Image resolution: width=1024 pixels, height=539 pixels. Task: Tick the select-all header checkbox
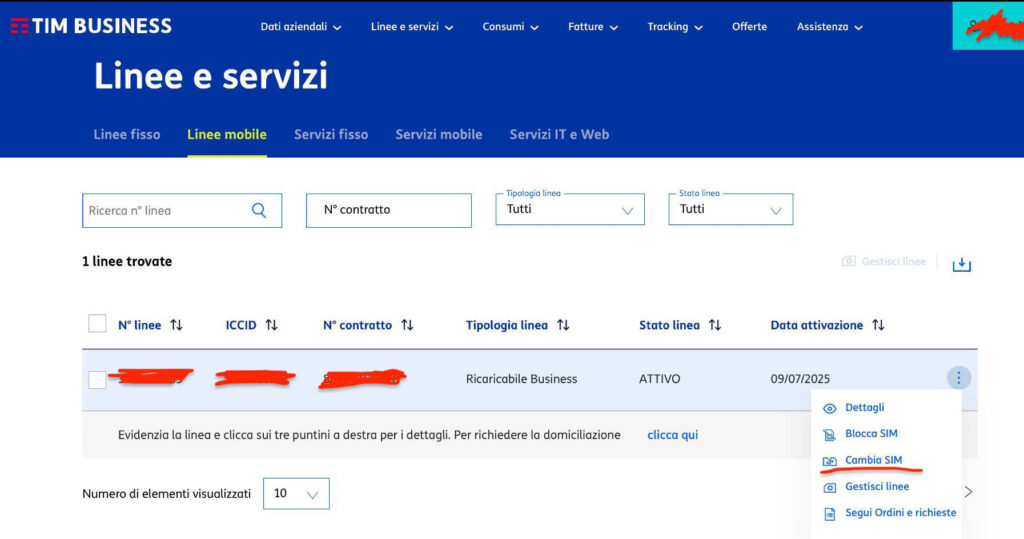click(x=97, y=323)
